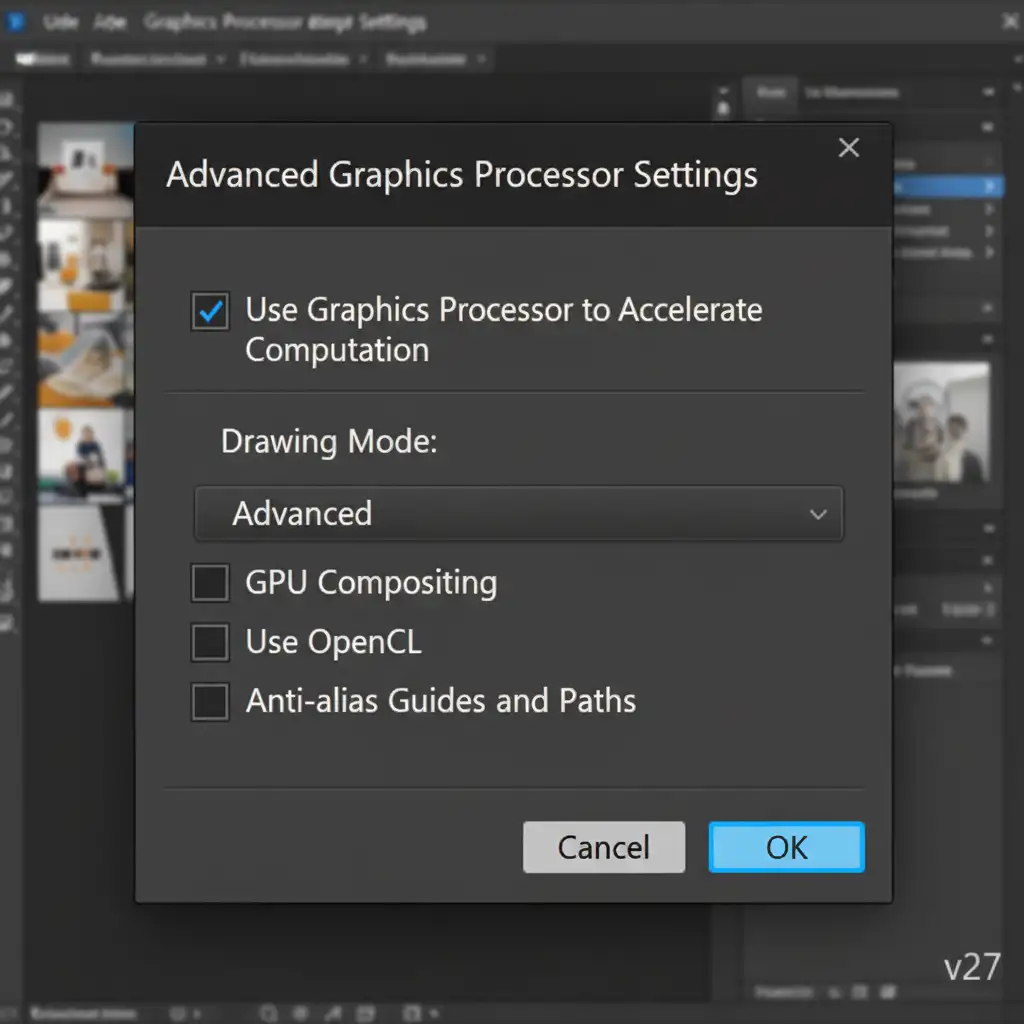Click the chevron arrow in the Drawing Mode combo box
The image size is (1024, 1024).
818,515
